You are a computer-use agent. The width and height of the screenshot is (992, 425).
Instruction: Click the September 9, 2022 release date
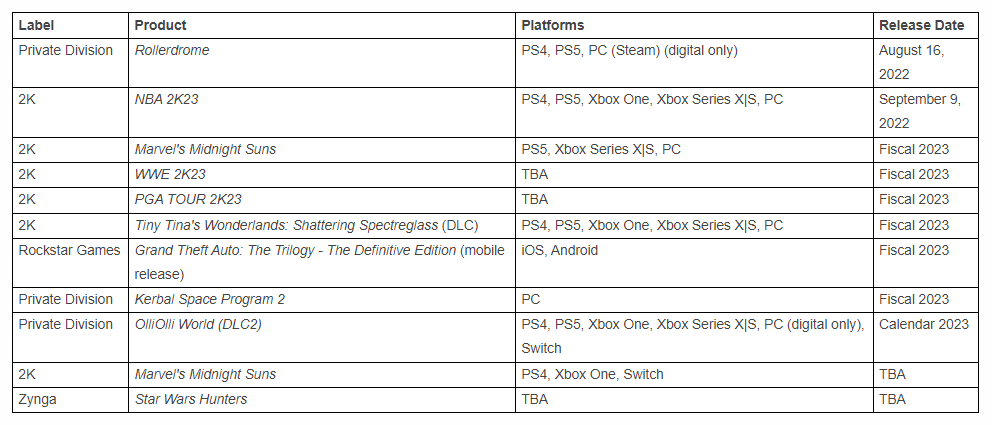click(x=920, y=112)
